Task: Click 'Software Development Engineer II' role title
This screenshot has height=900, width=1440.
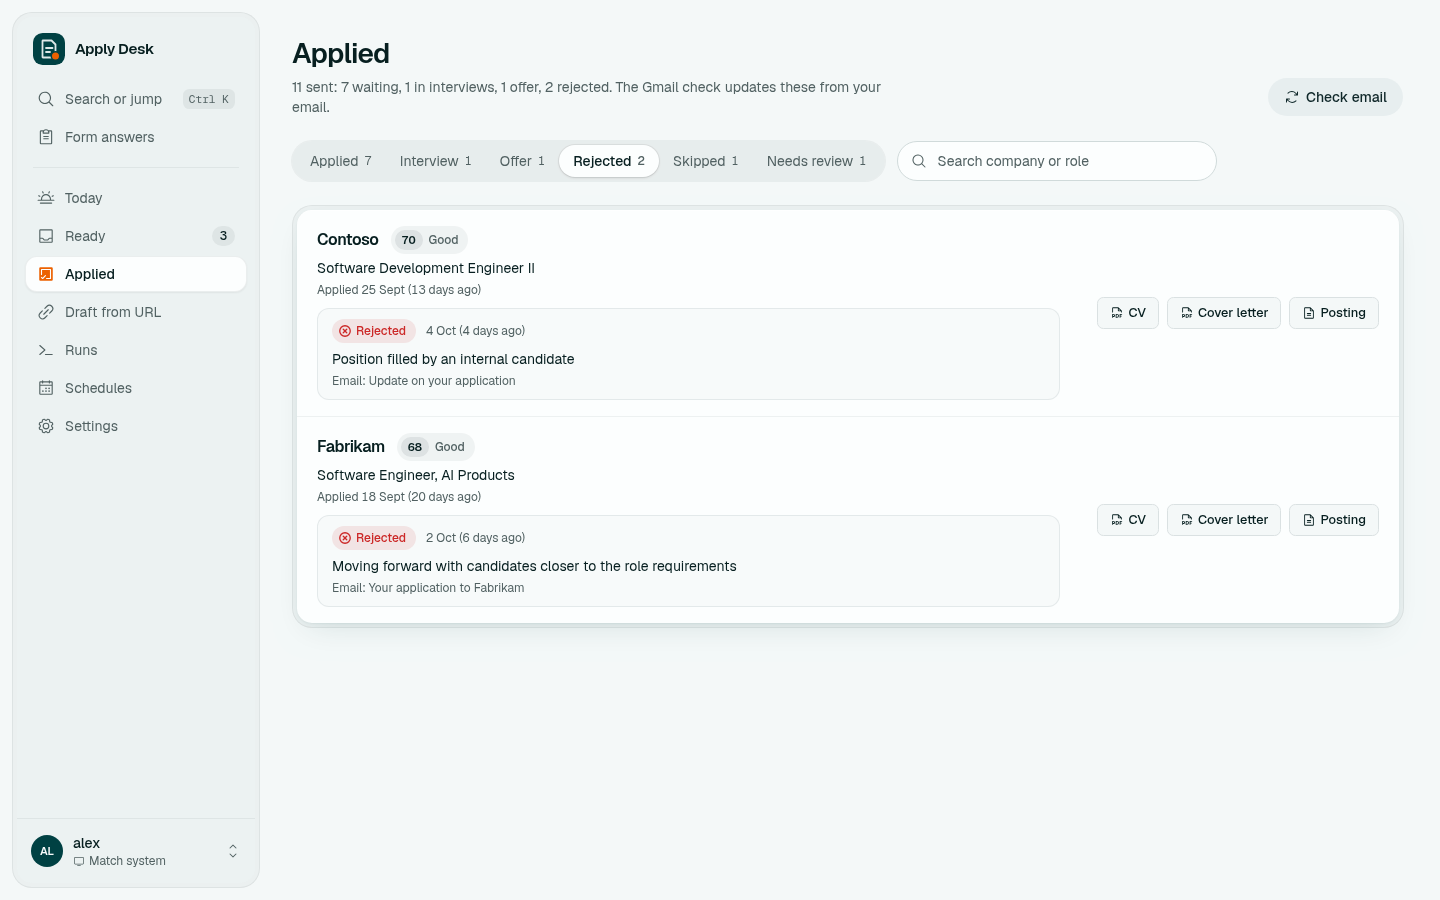Action: (x=426, y=268)
